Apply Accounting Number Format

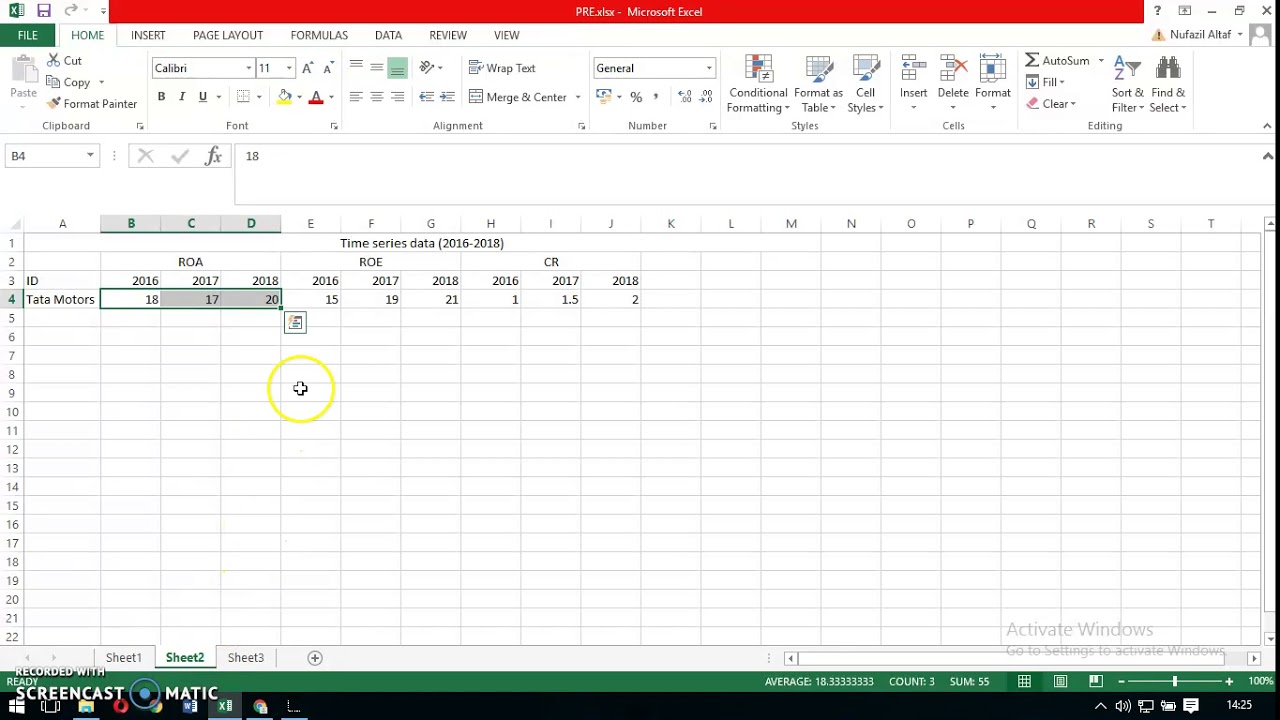(x=603, y=97)
